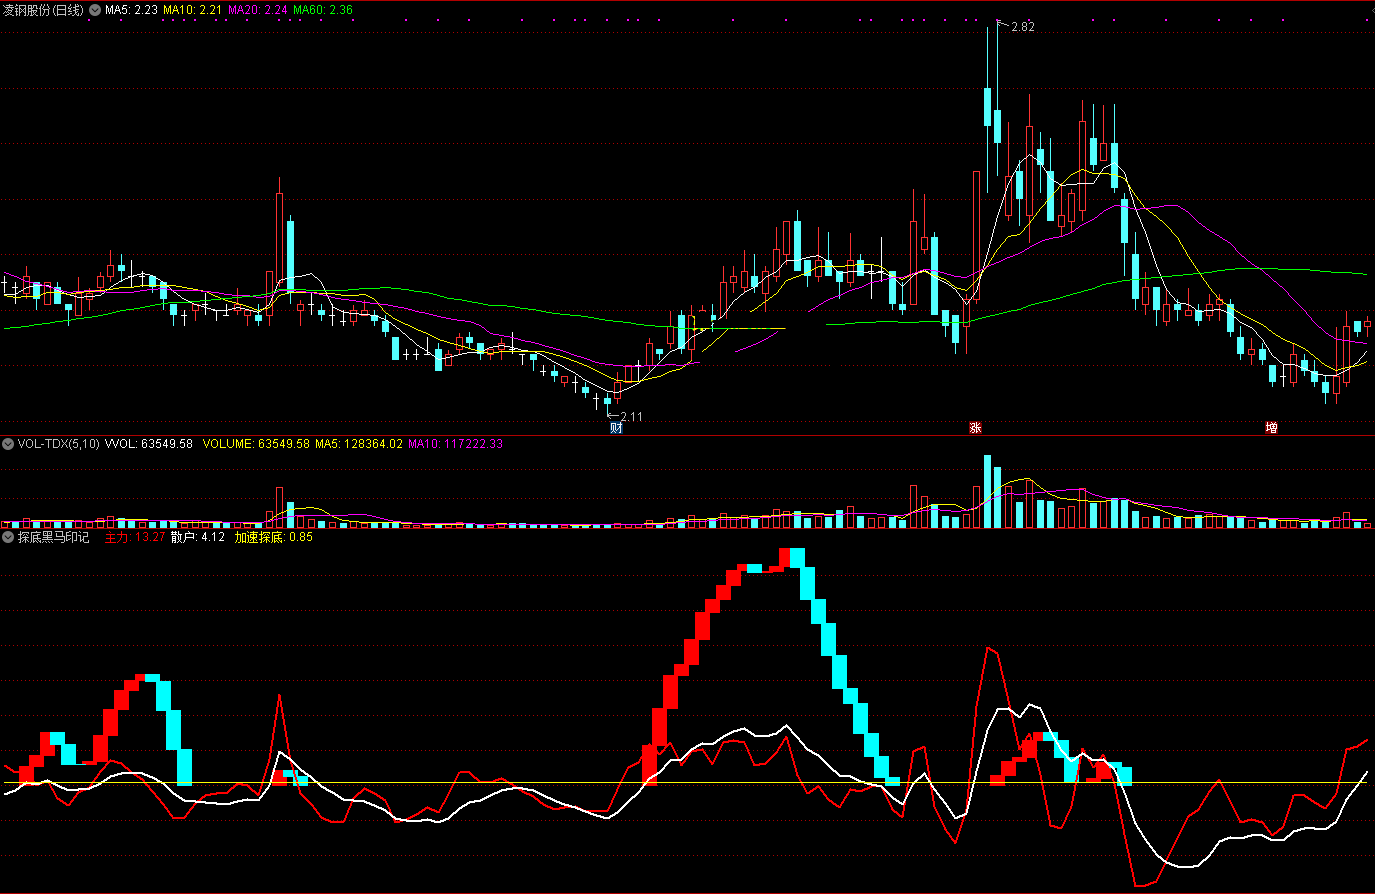The width and height of the screenshot is (1375, 894).
Task: Click the blue 财 event marker
Action: pos(616,428)
